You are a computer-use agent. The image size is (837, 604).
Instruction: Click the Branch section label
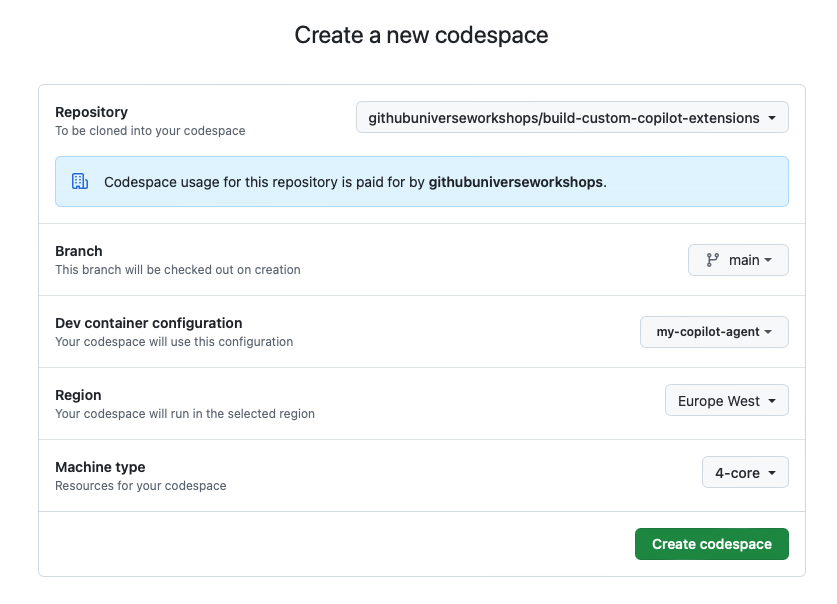(79, 251)
